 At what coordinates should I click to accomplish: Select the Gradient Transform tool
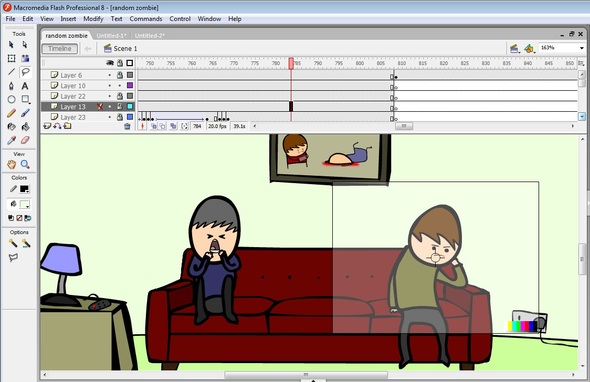tap(25, 58)
